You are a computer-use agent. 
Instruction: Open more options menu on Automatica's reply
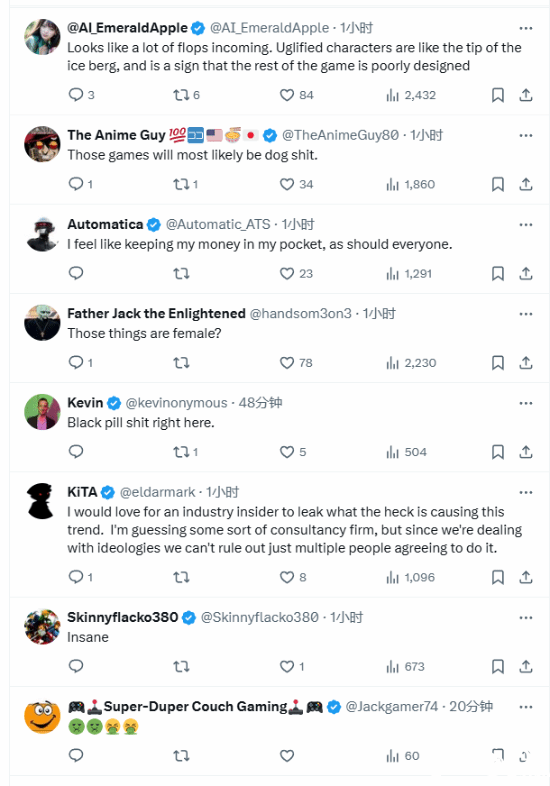525,225
